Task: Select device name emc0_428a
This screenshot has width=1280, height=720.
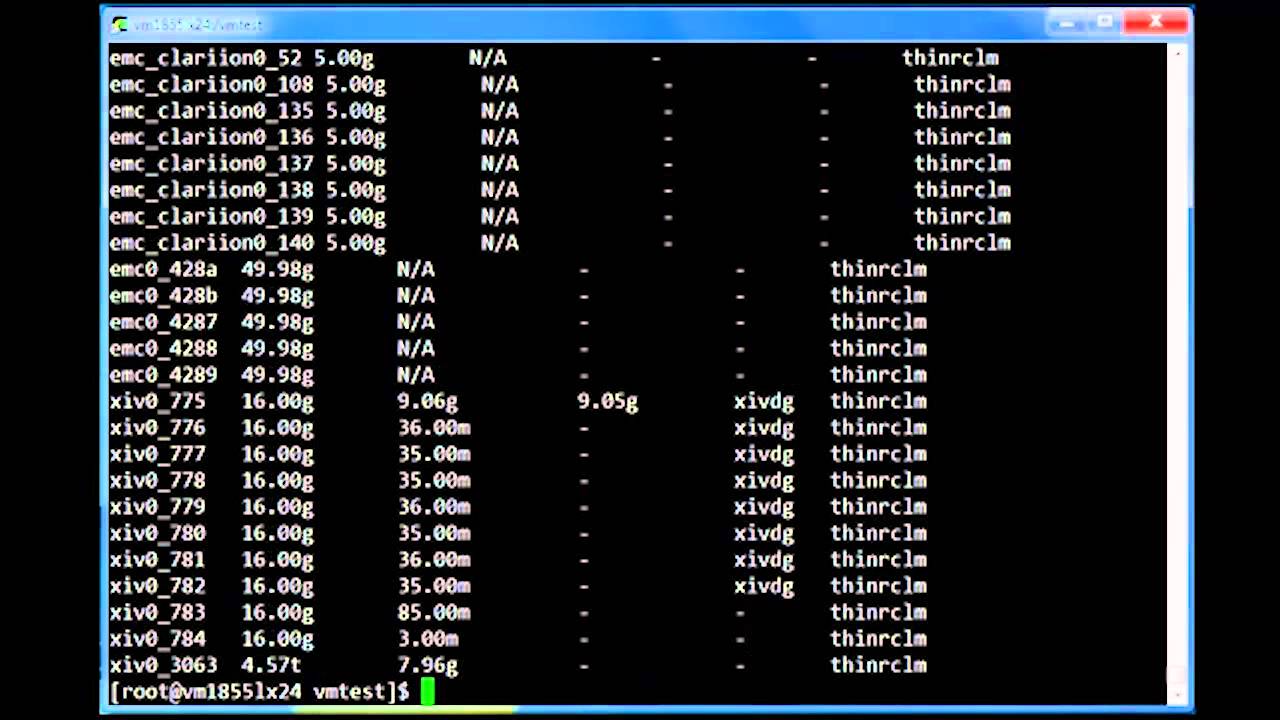Action: click(163, 269)
